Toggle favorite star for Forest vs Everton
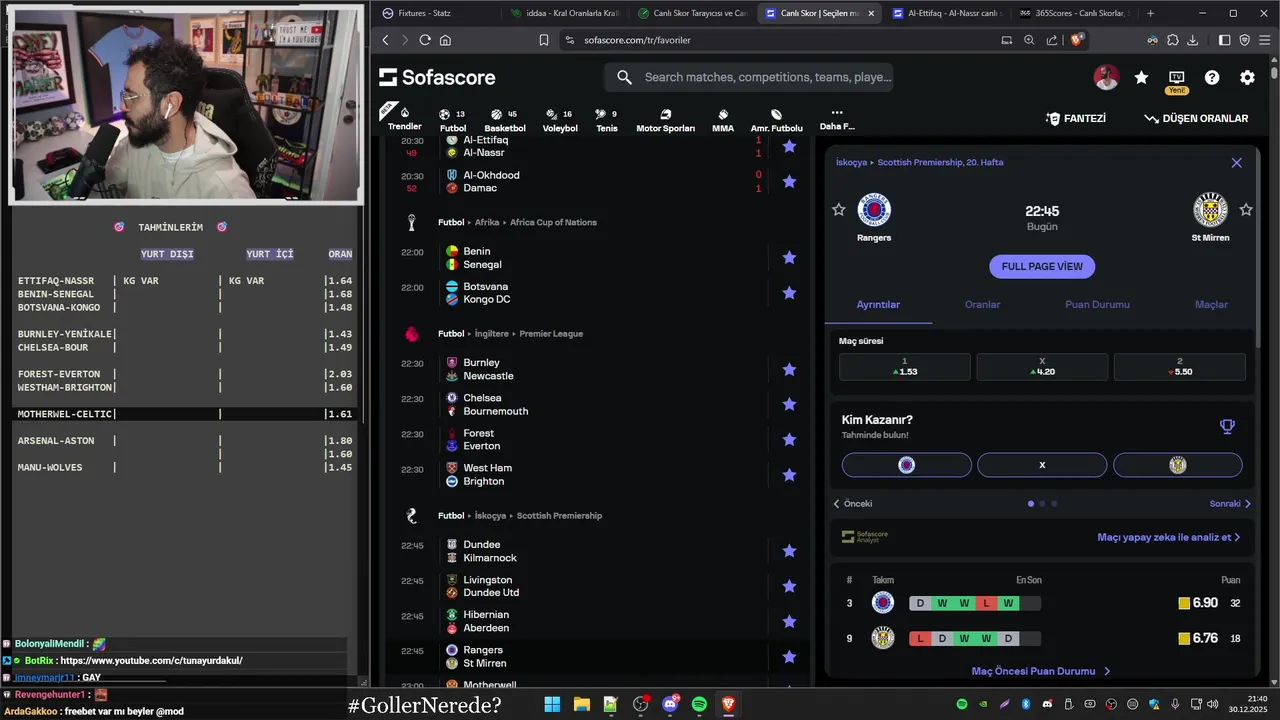Image resolution: width=1280 pixels, height=720 pixels. pyautogui.click(x=789, y=439)
